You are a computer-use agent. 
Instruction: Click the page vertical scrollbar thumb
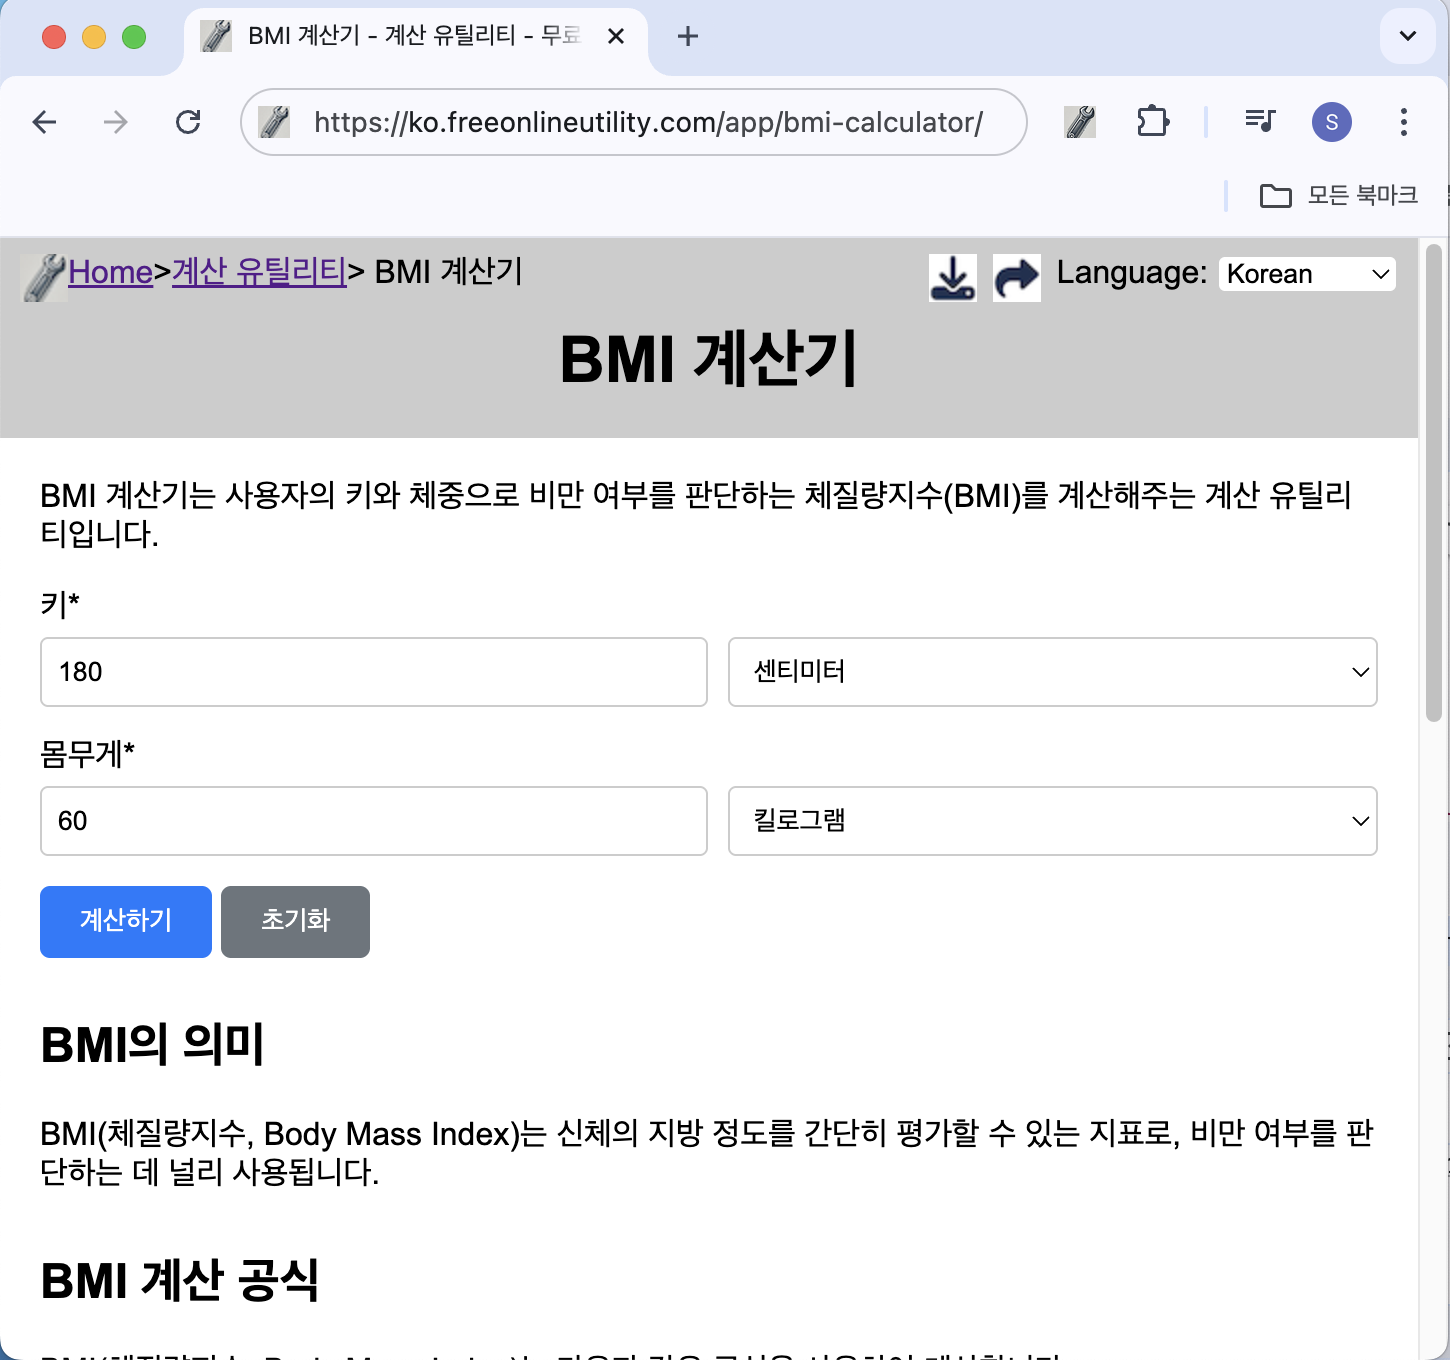1434,482
